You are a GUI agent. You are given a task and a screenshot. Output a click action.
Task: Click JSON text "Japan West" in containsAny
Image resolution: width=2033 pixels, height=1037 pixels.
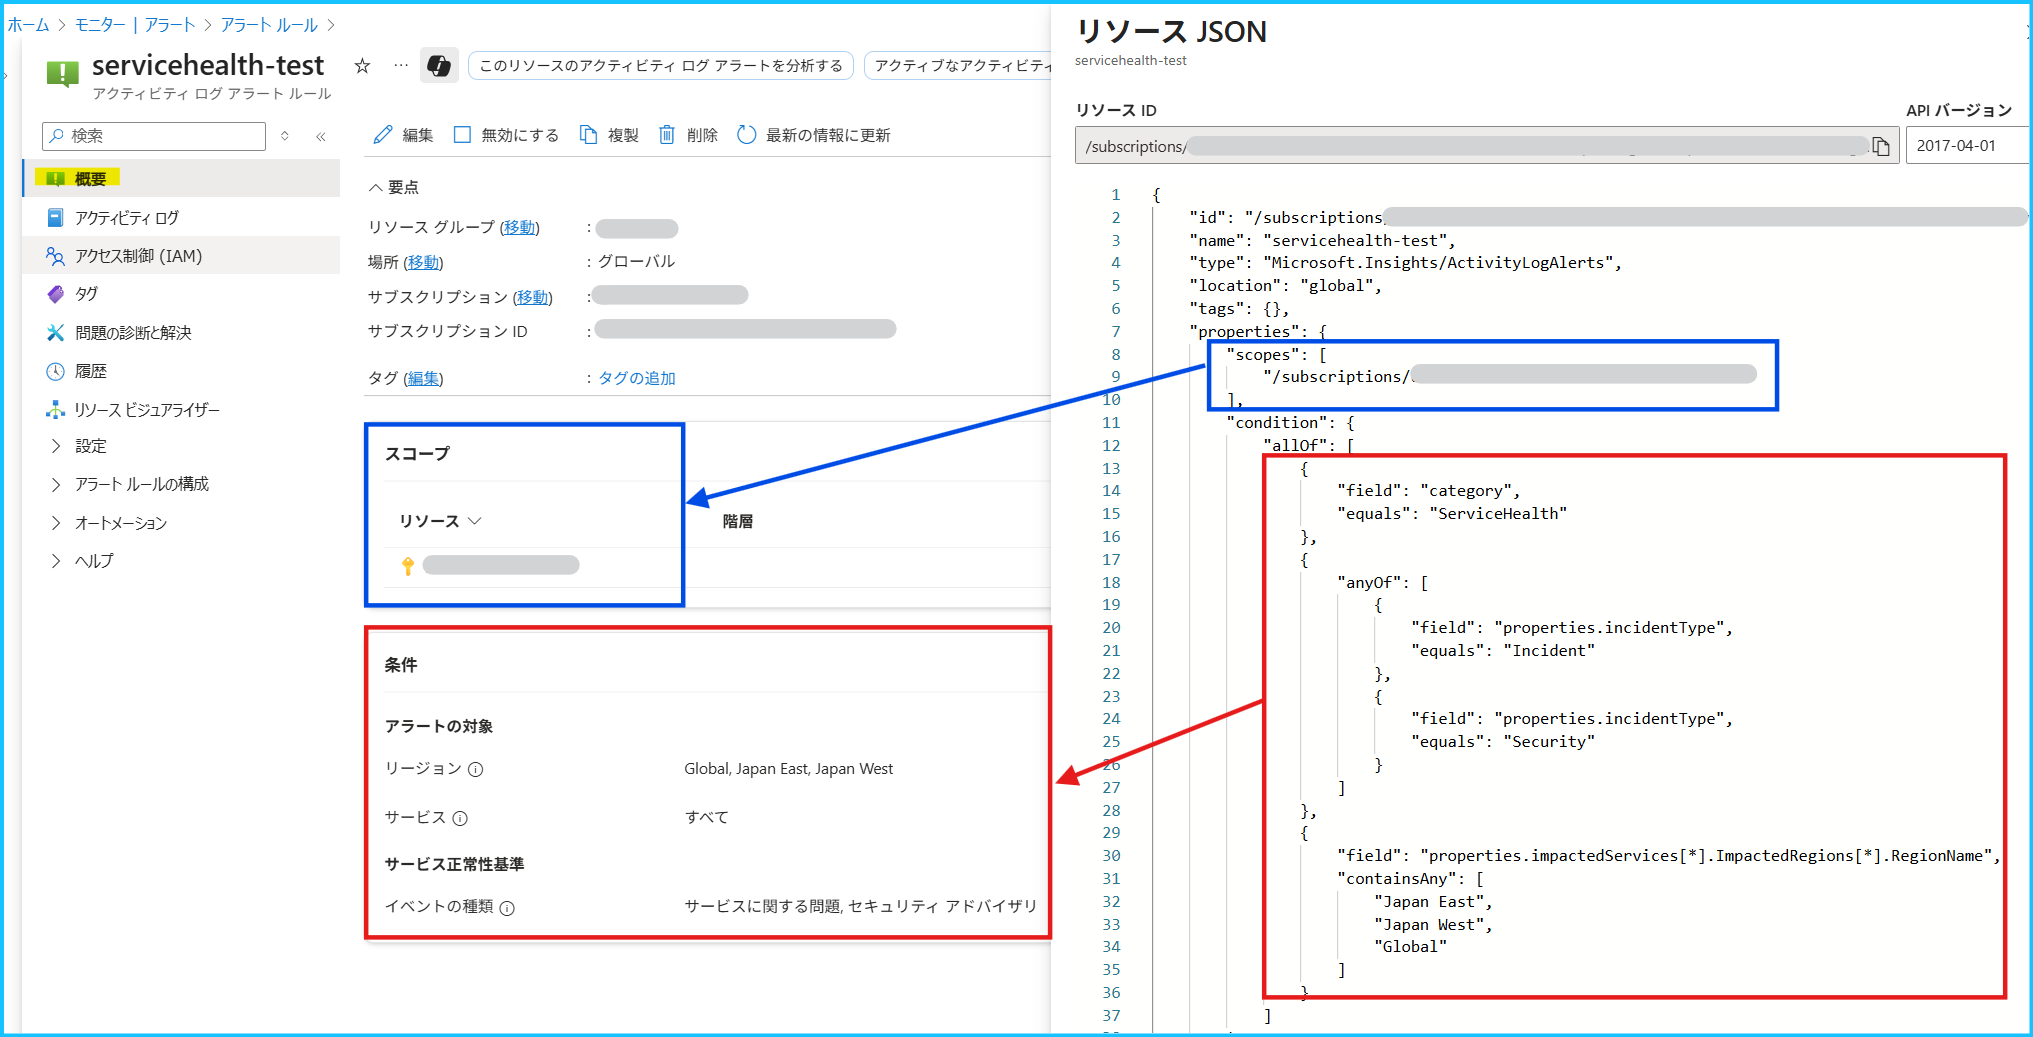pos(1433,925)
